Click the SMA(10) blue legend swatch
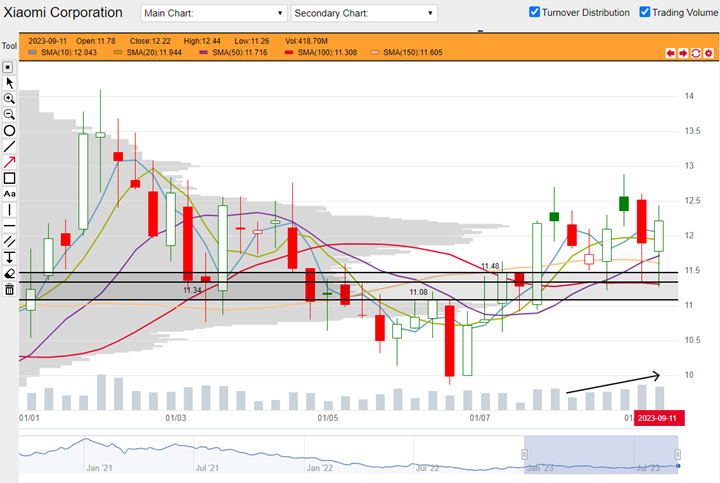 pyautogui.click(x=32, y=53)
